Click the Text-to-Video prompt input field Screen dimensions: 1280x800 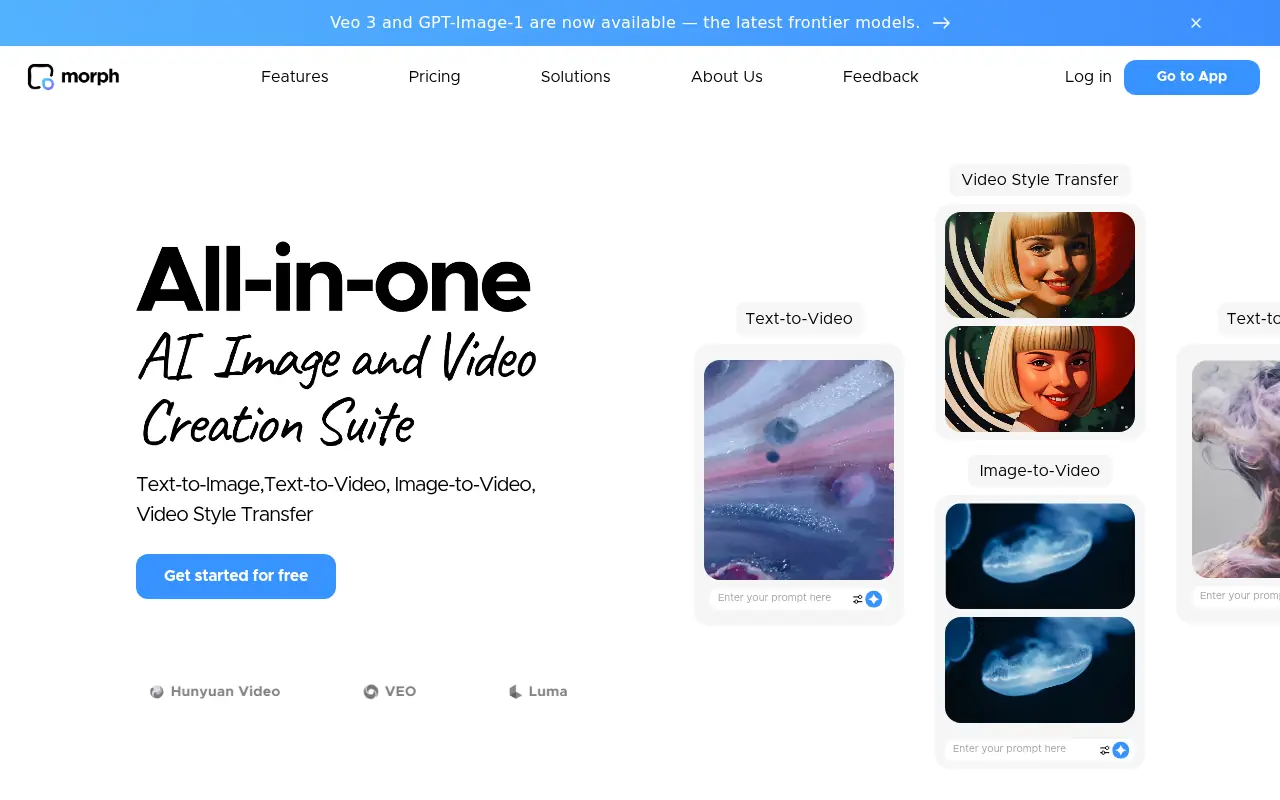pyautogui.click(x=778, y=598)
